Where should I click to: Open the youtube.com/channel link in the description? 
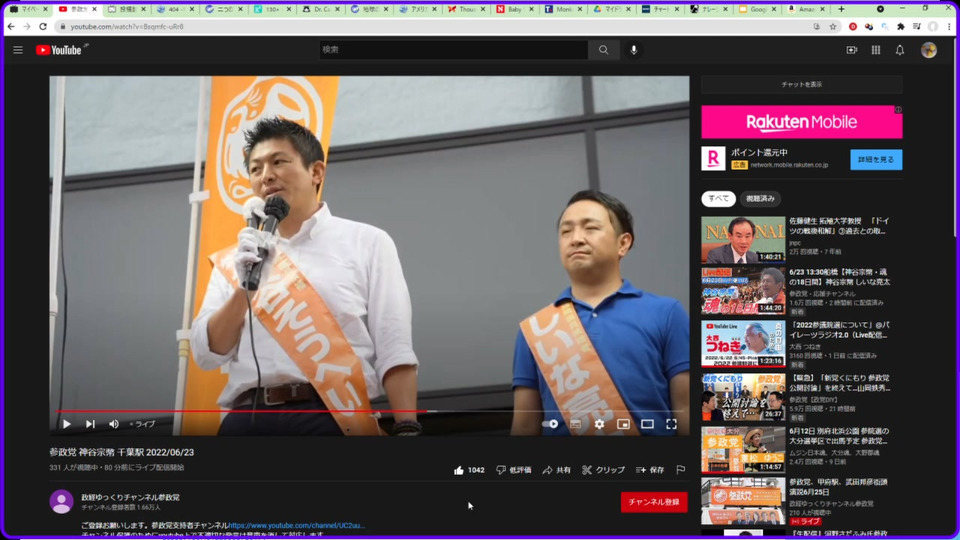click(296, 525)
